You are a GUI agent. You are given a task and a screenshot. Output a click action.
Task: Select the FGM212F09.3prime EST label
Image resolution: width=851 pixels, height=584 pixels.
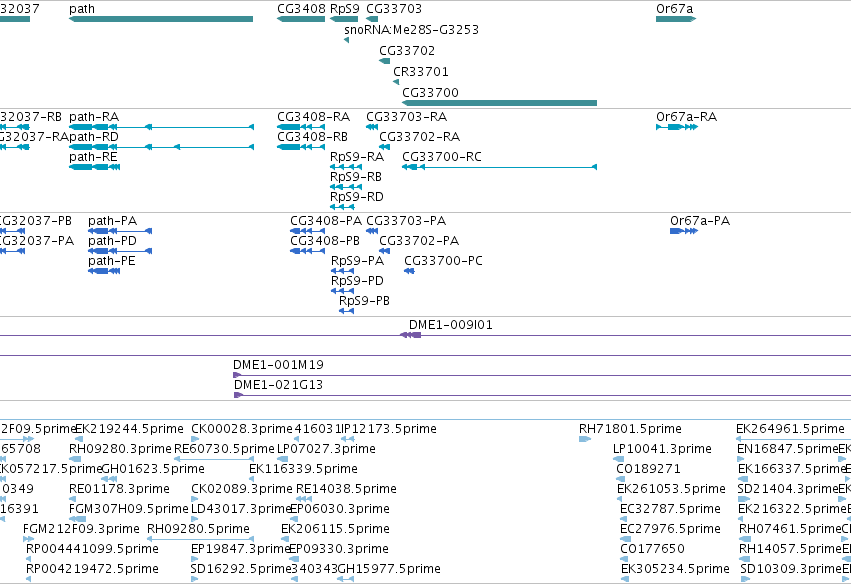[81, 529]
